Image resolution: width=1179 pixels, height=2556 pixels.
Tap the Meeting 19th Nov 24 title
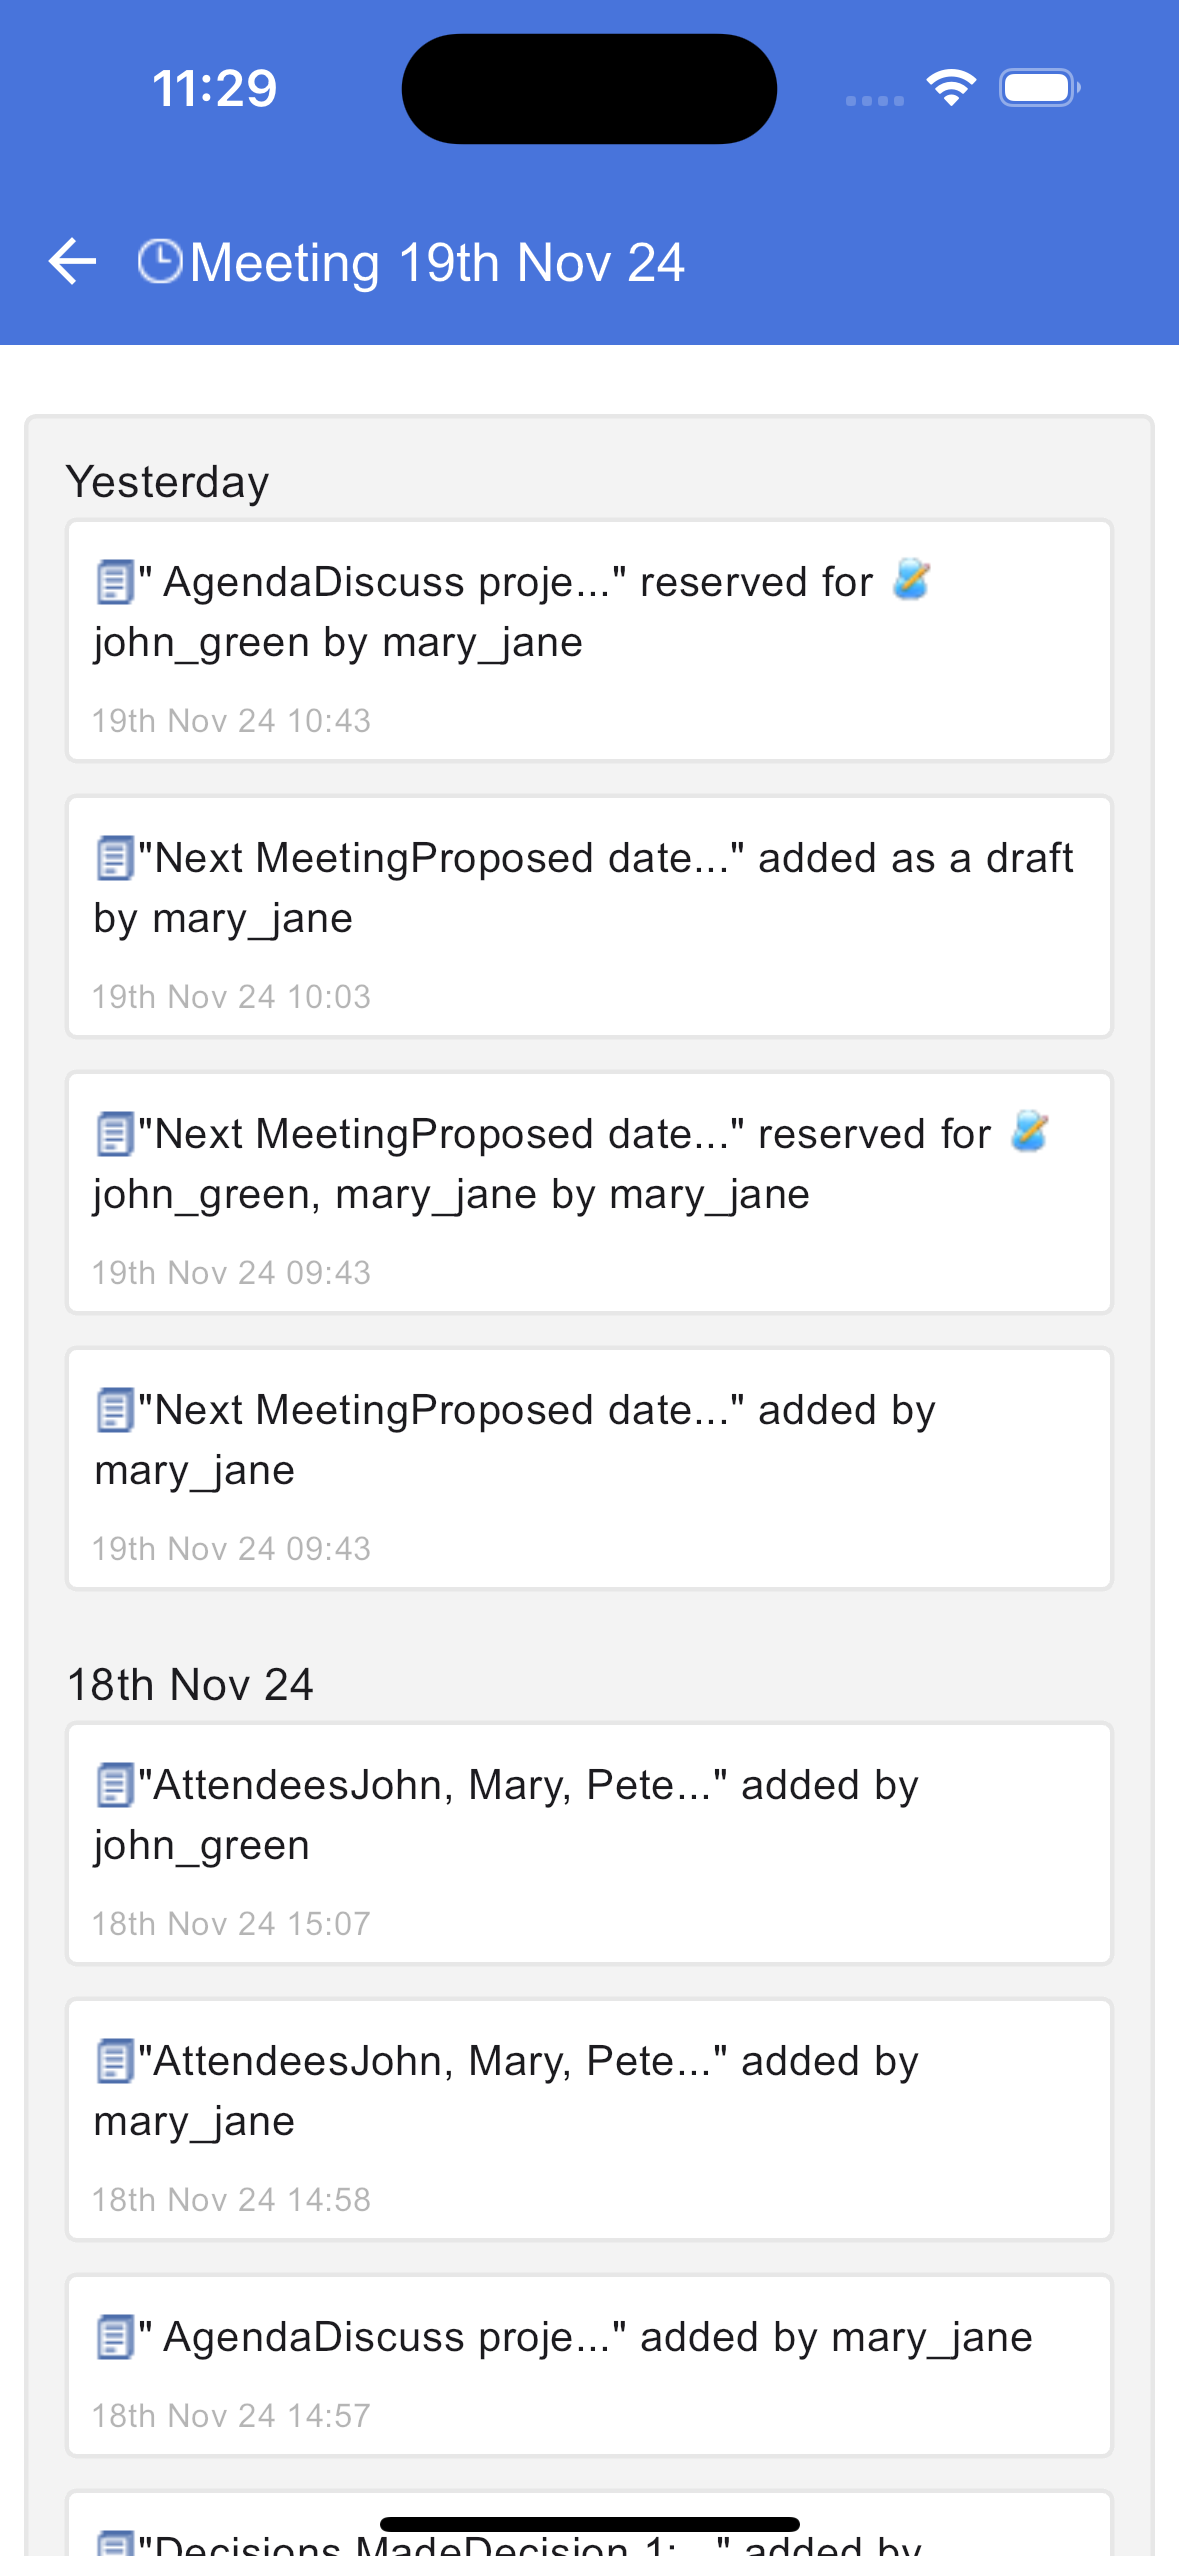437,263
